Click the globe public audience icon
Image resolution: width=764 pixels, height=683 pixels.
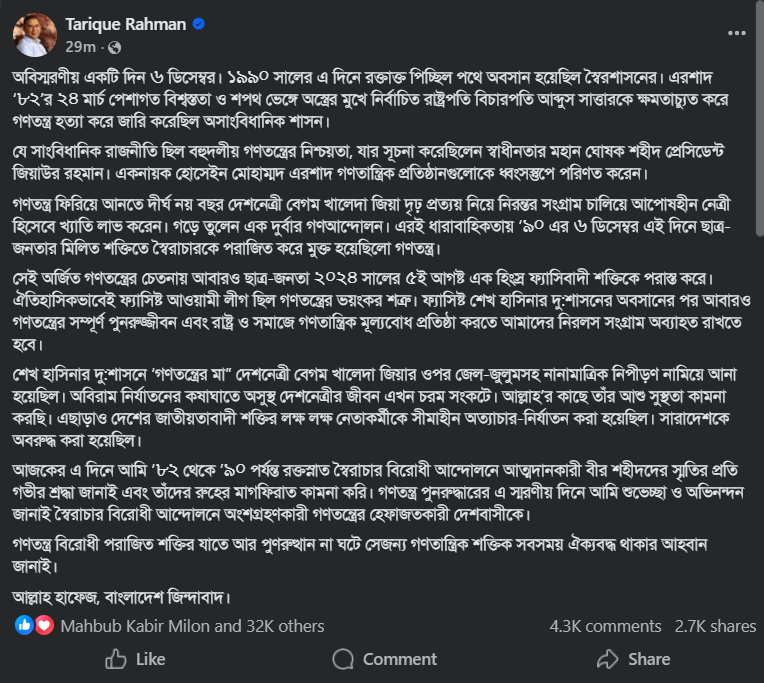pos(113,47)
